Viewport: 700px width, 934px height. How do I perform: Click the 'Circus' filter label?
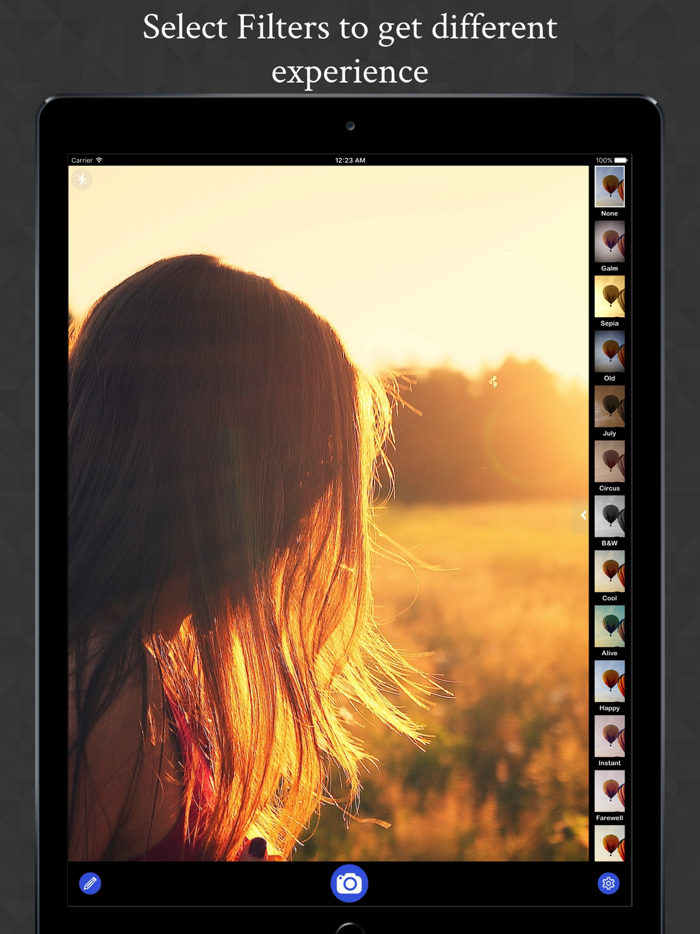click(609, 488)
